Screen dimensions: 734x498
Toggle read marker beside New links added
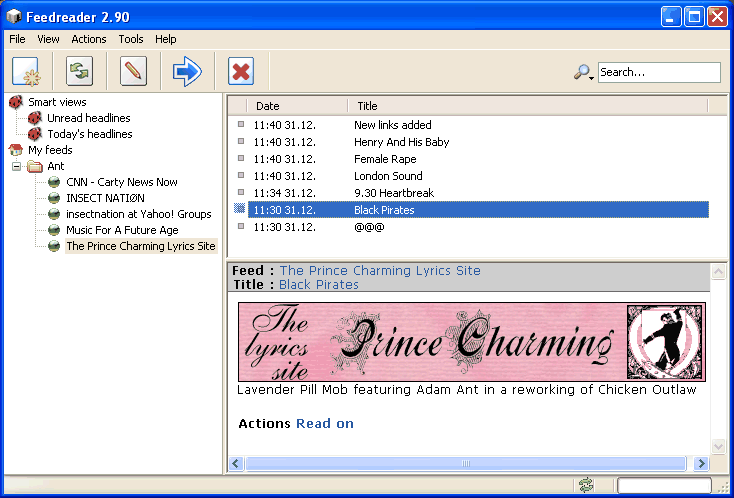click(x=240, y=125)
